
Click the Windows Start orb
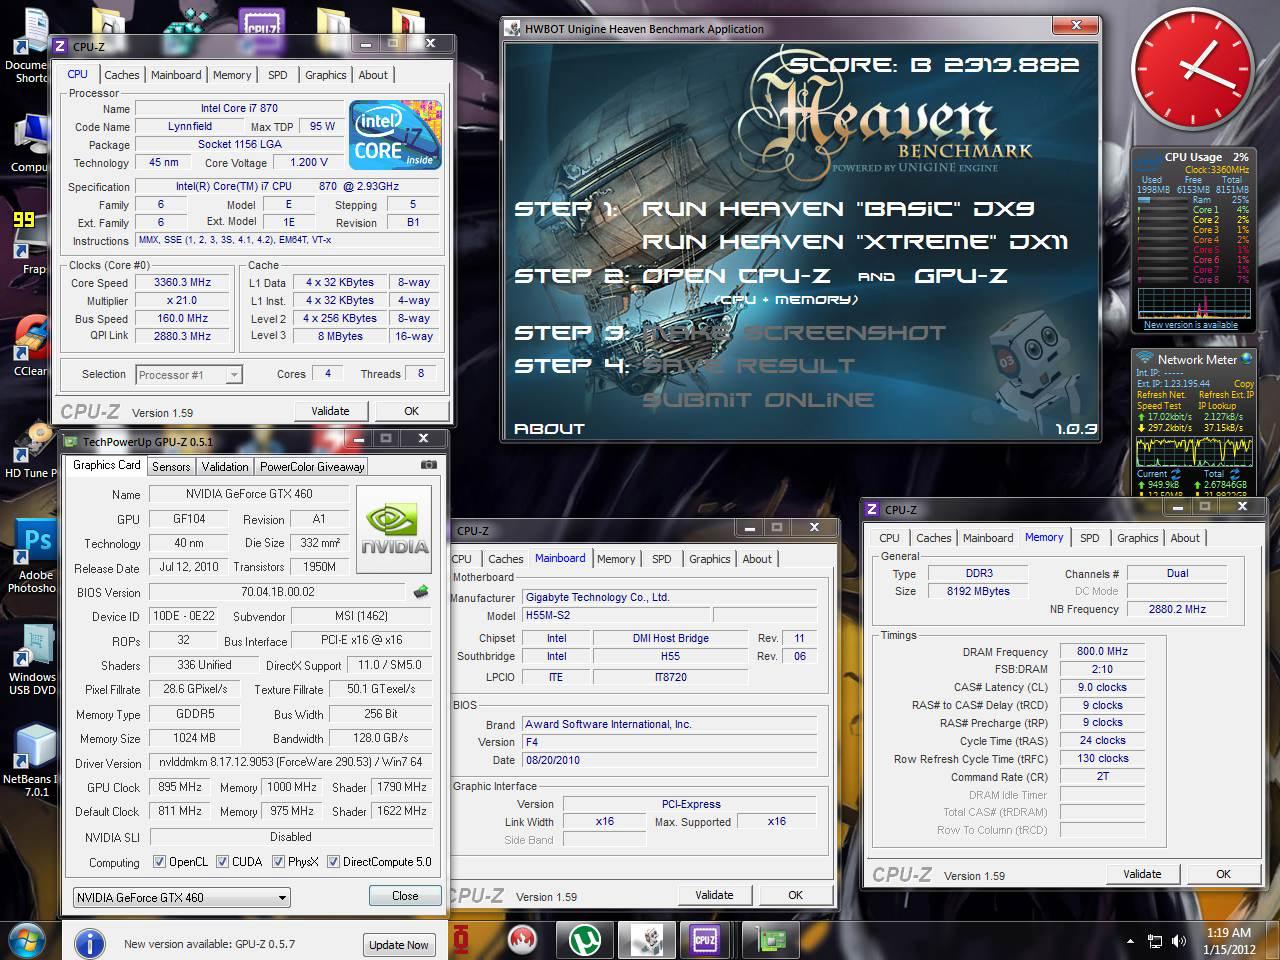[28, 941]
